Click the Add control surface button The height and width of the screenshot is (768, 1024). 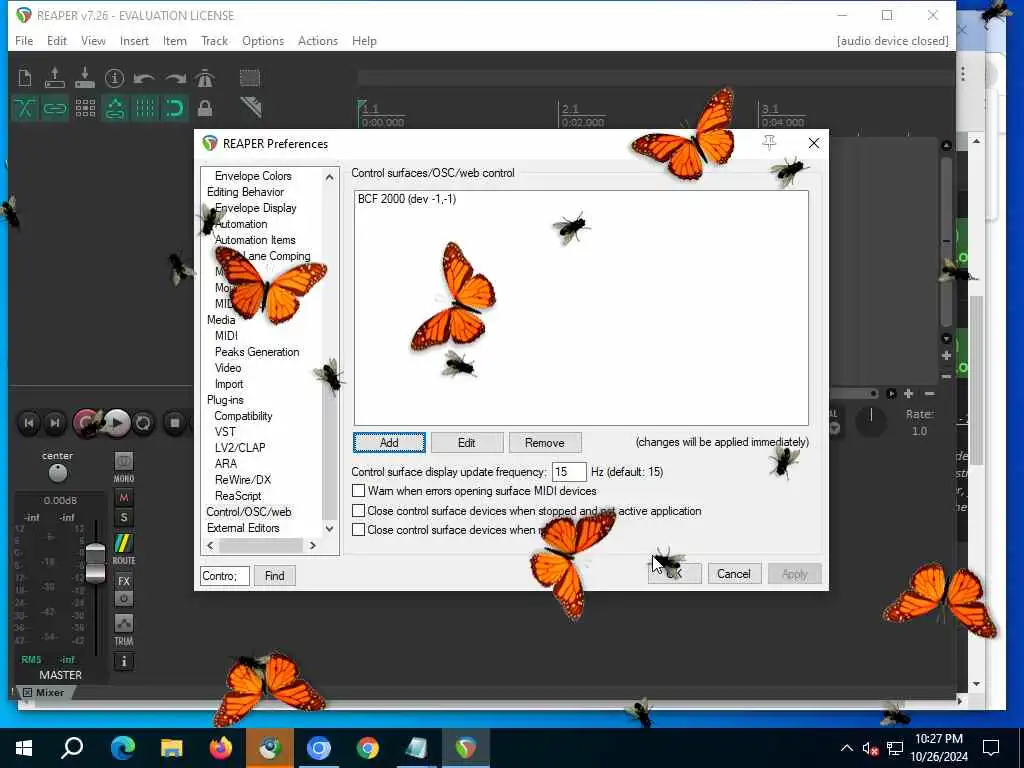coord(389,443)
